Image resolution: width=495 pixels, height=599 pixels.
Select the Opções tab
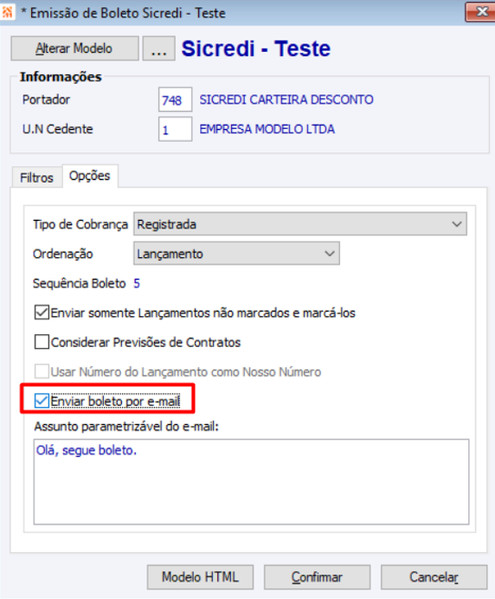[90, 176]
